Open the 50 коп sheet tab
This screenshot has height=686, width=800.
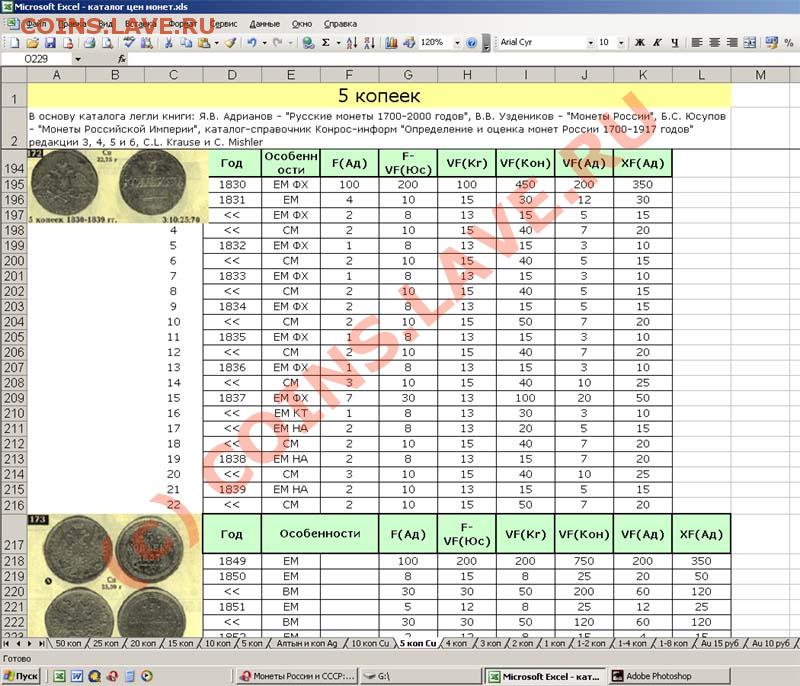point(68,644)
